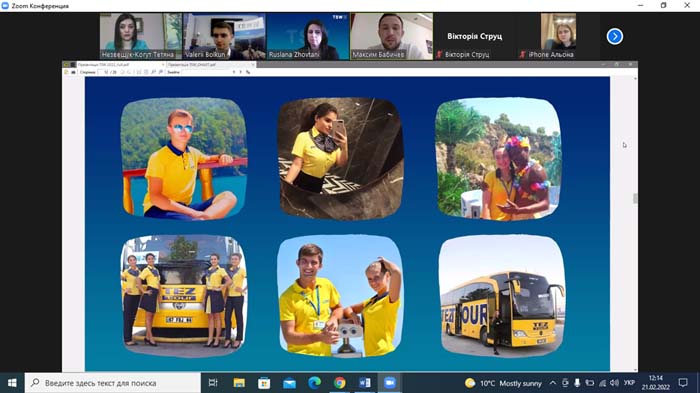Expand hidden system tray icons

click(x=553, y=383)
